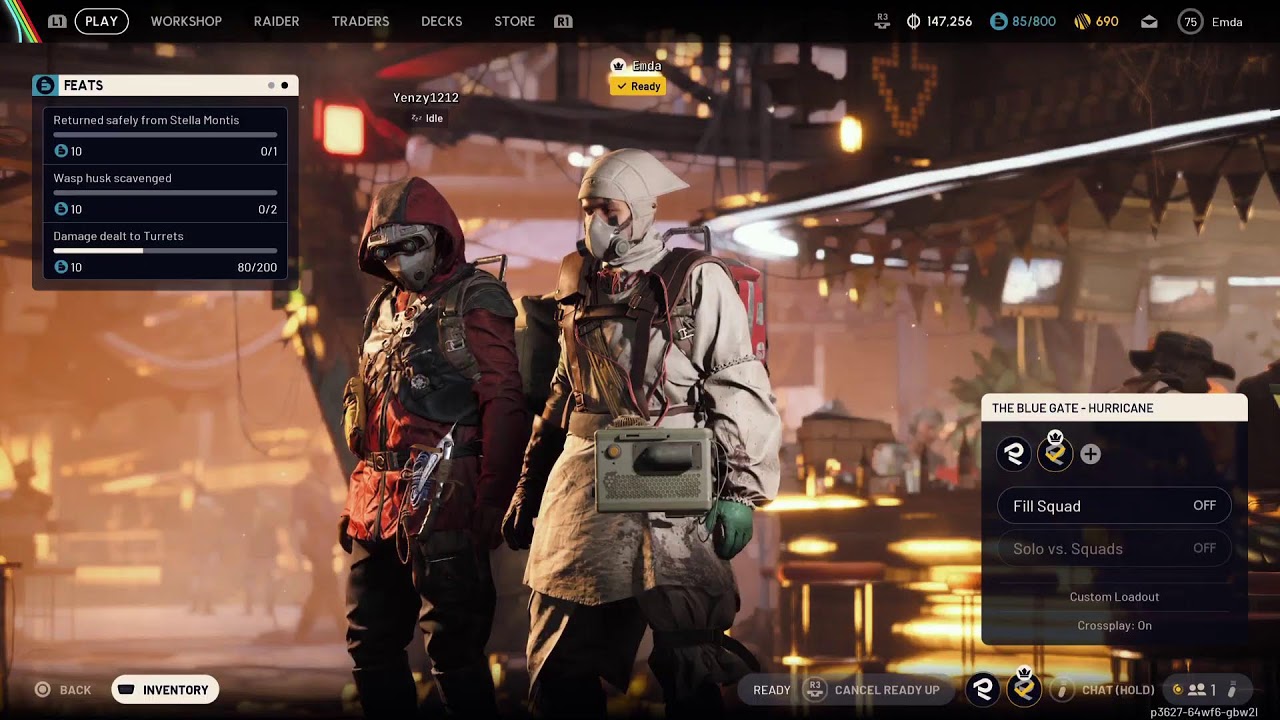The height and width of the screenshot is (720, 1280).
Task: Click the coin currency icon next to 147,256
Action: coord(913,21)
